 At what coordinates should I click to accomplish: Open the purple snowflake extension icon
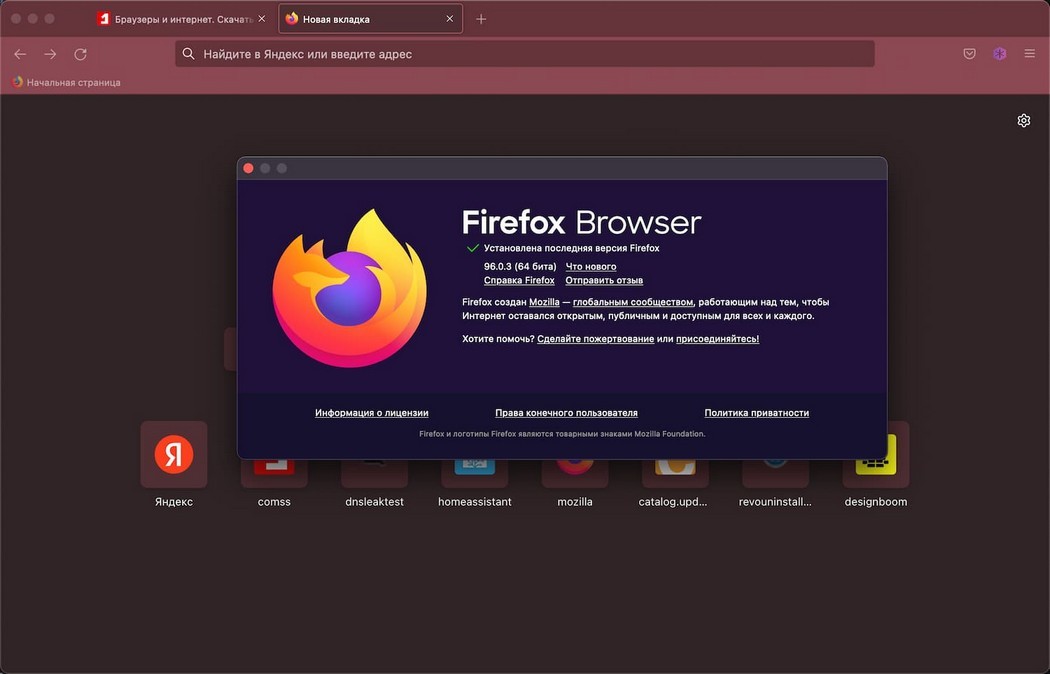(1000, 54)
